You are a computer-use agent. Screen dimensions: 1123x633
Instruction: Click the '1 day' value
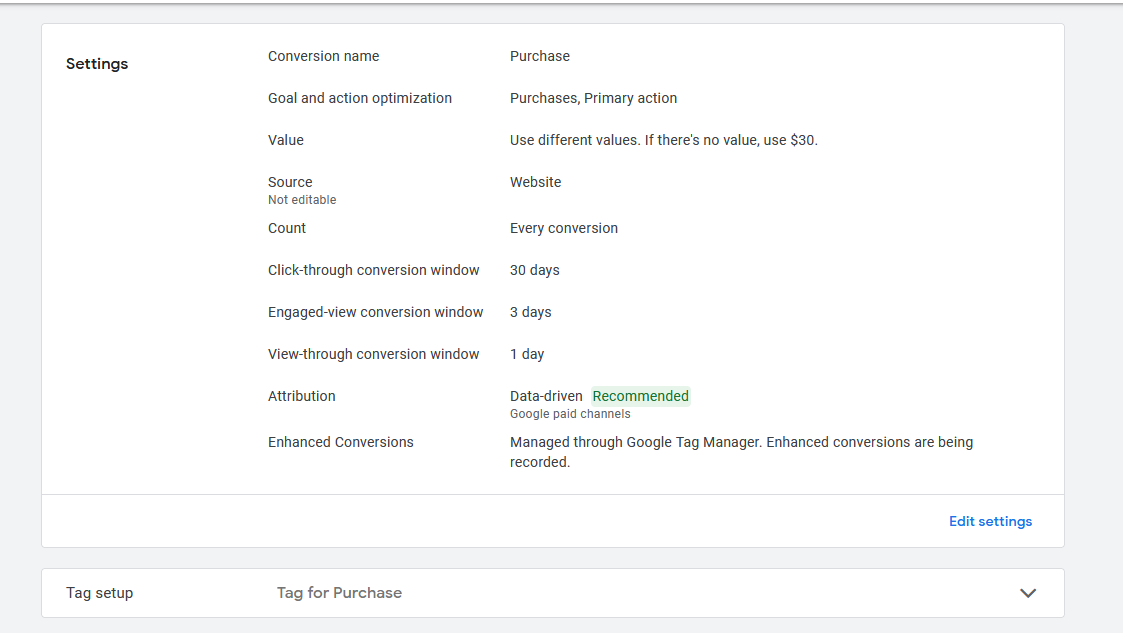click(x=527, y=354)
